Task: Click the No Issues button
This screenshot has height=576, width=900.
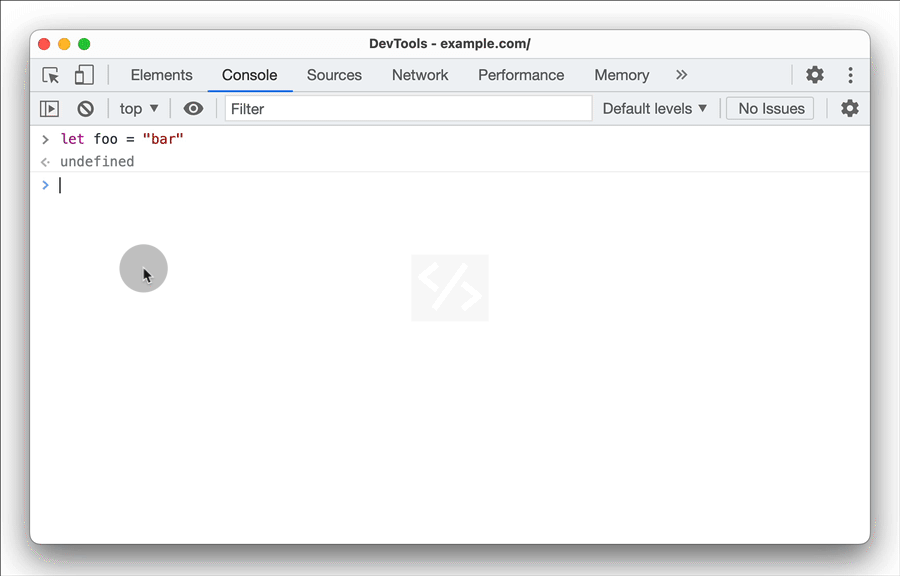Action: point(770,108)
